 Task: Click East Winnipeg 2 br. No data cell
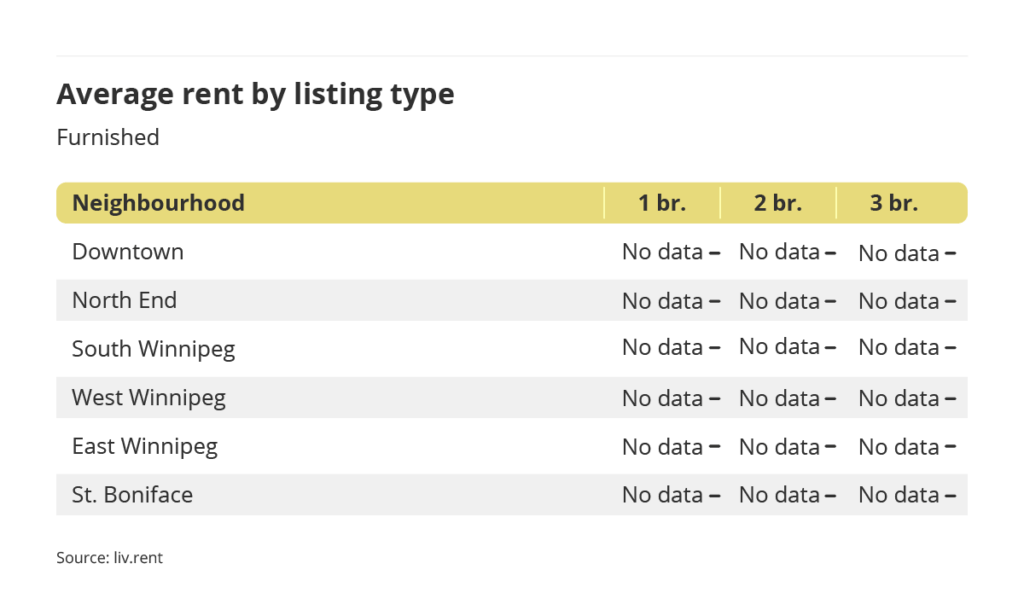787,447
